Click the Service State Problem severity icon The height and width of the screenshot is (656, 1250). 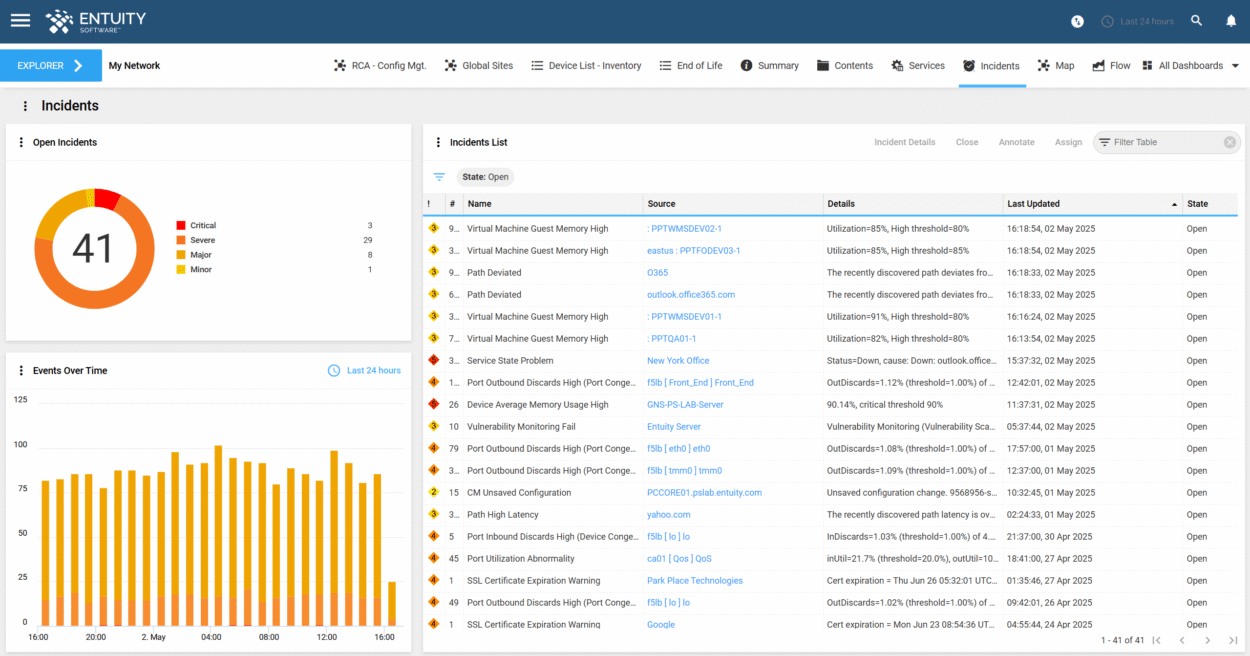pos(433,360)
